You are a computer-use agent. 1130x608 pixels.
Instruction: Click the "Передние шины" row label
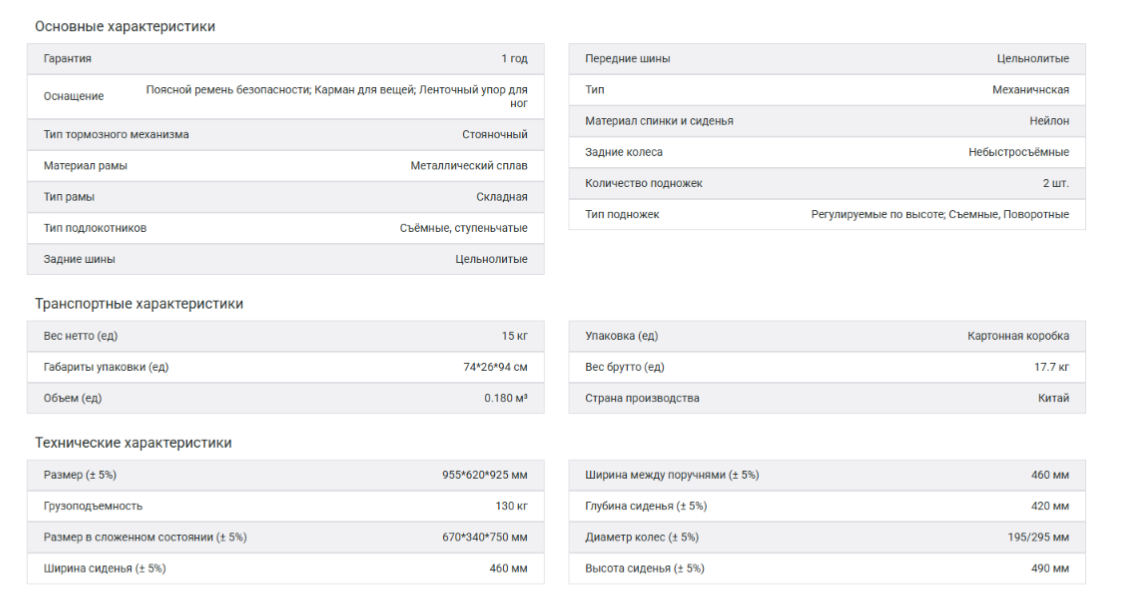tap(628, 59)
